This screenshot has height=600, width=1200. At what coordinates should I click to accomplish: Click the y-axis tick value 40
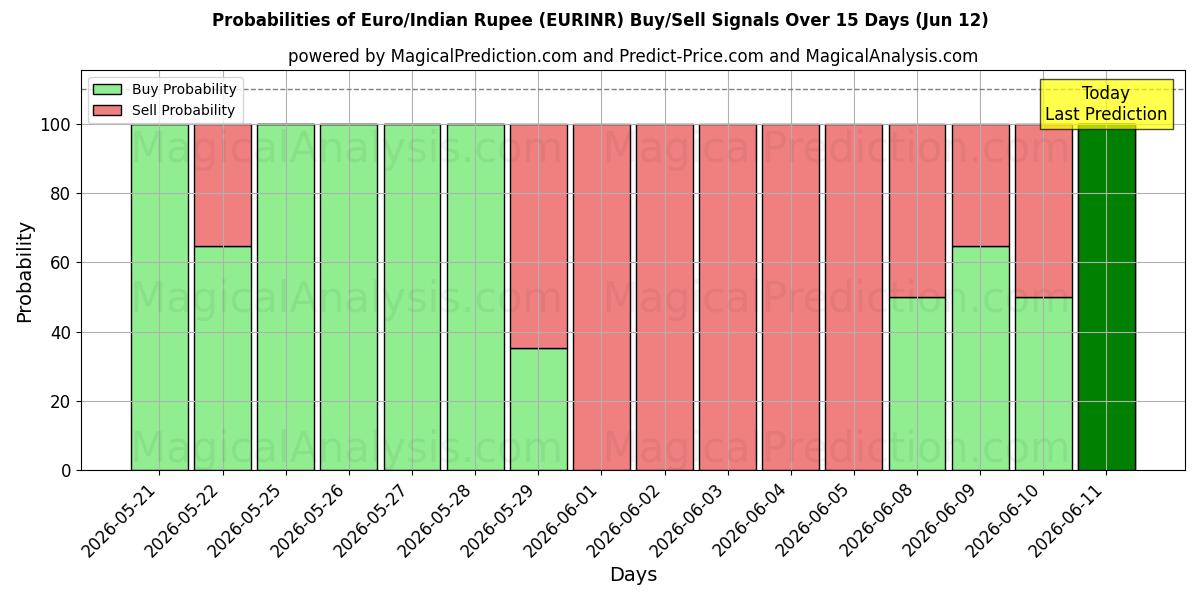pyautogui.click(x=62, y=332)
